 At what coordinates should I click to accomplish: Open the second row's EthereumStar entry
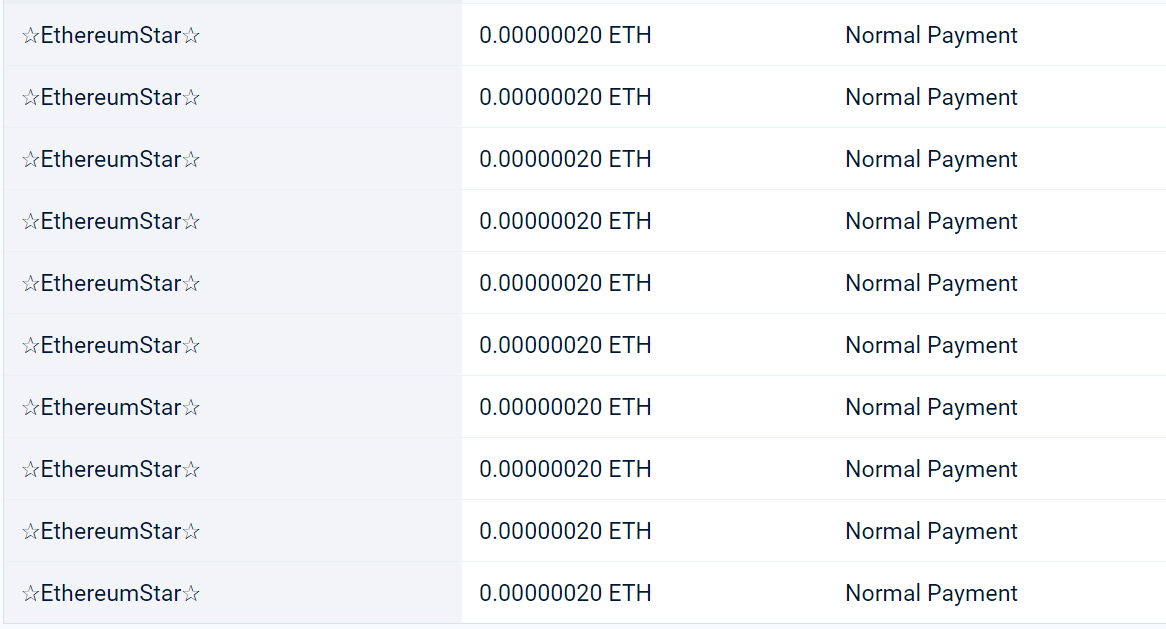click(111, 98)
